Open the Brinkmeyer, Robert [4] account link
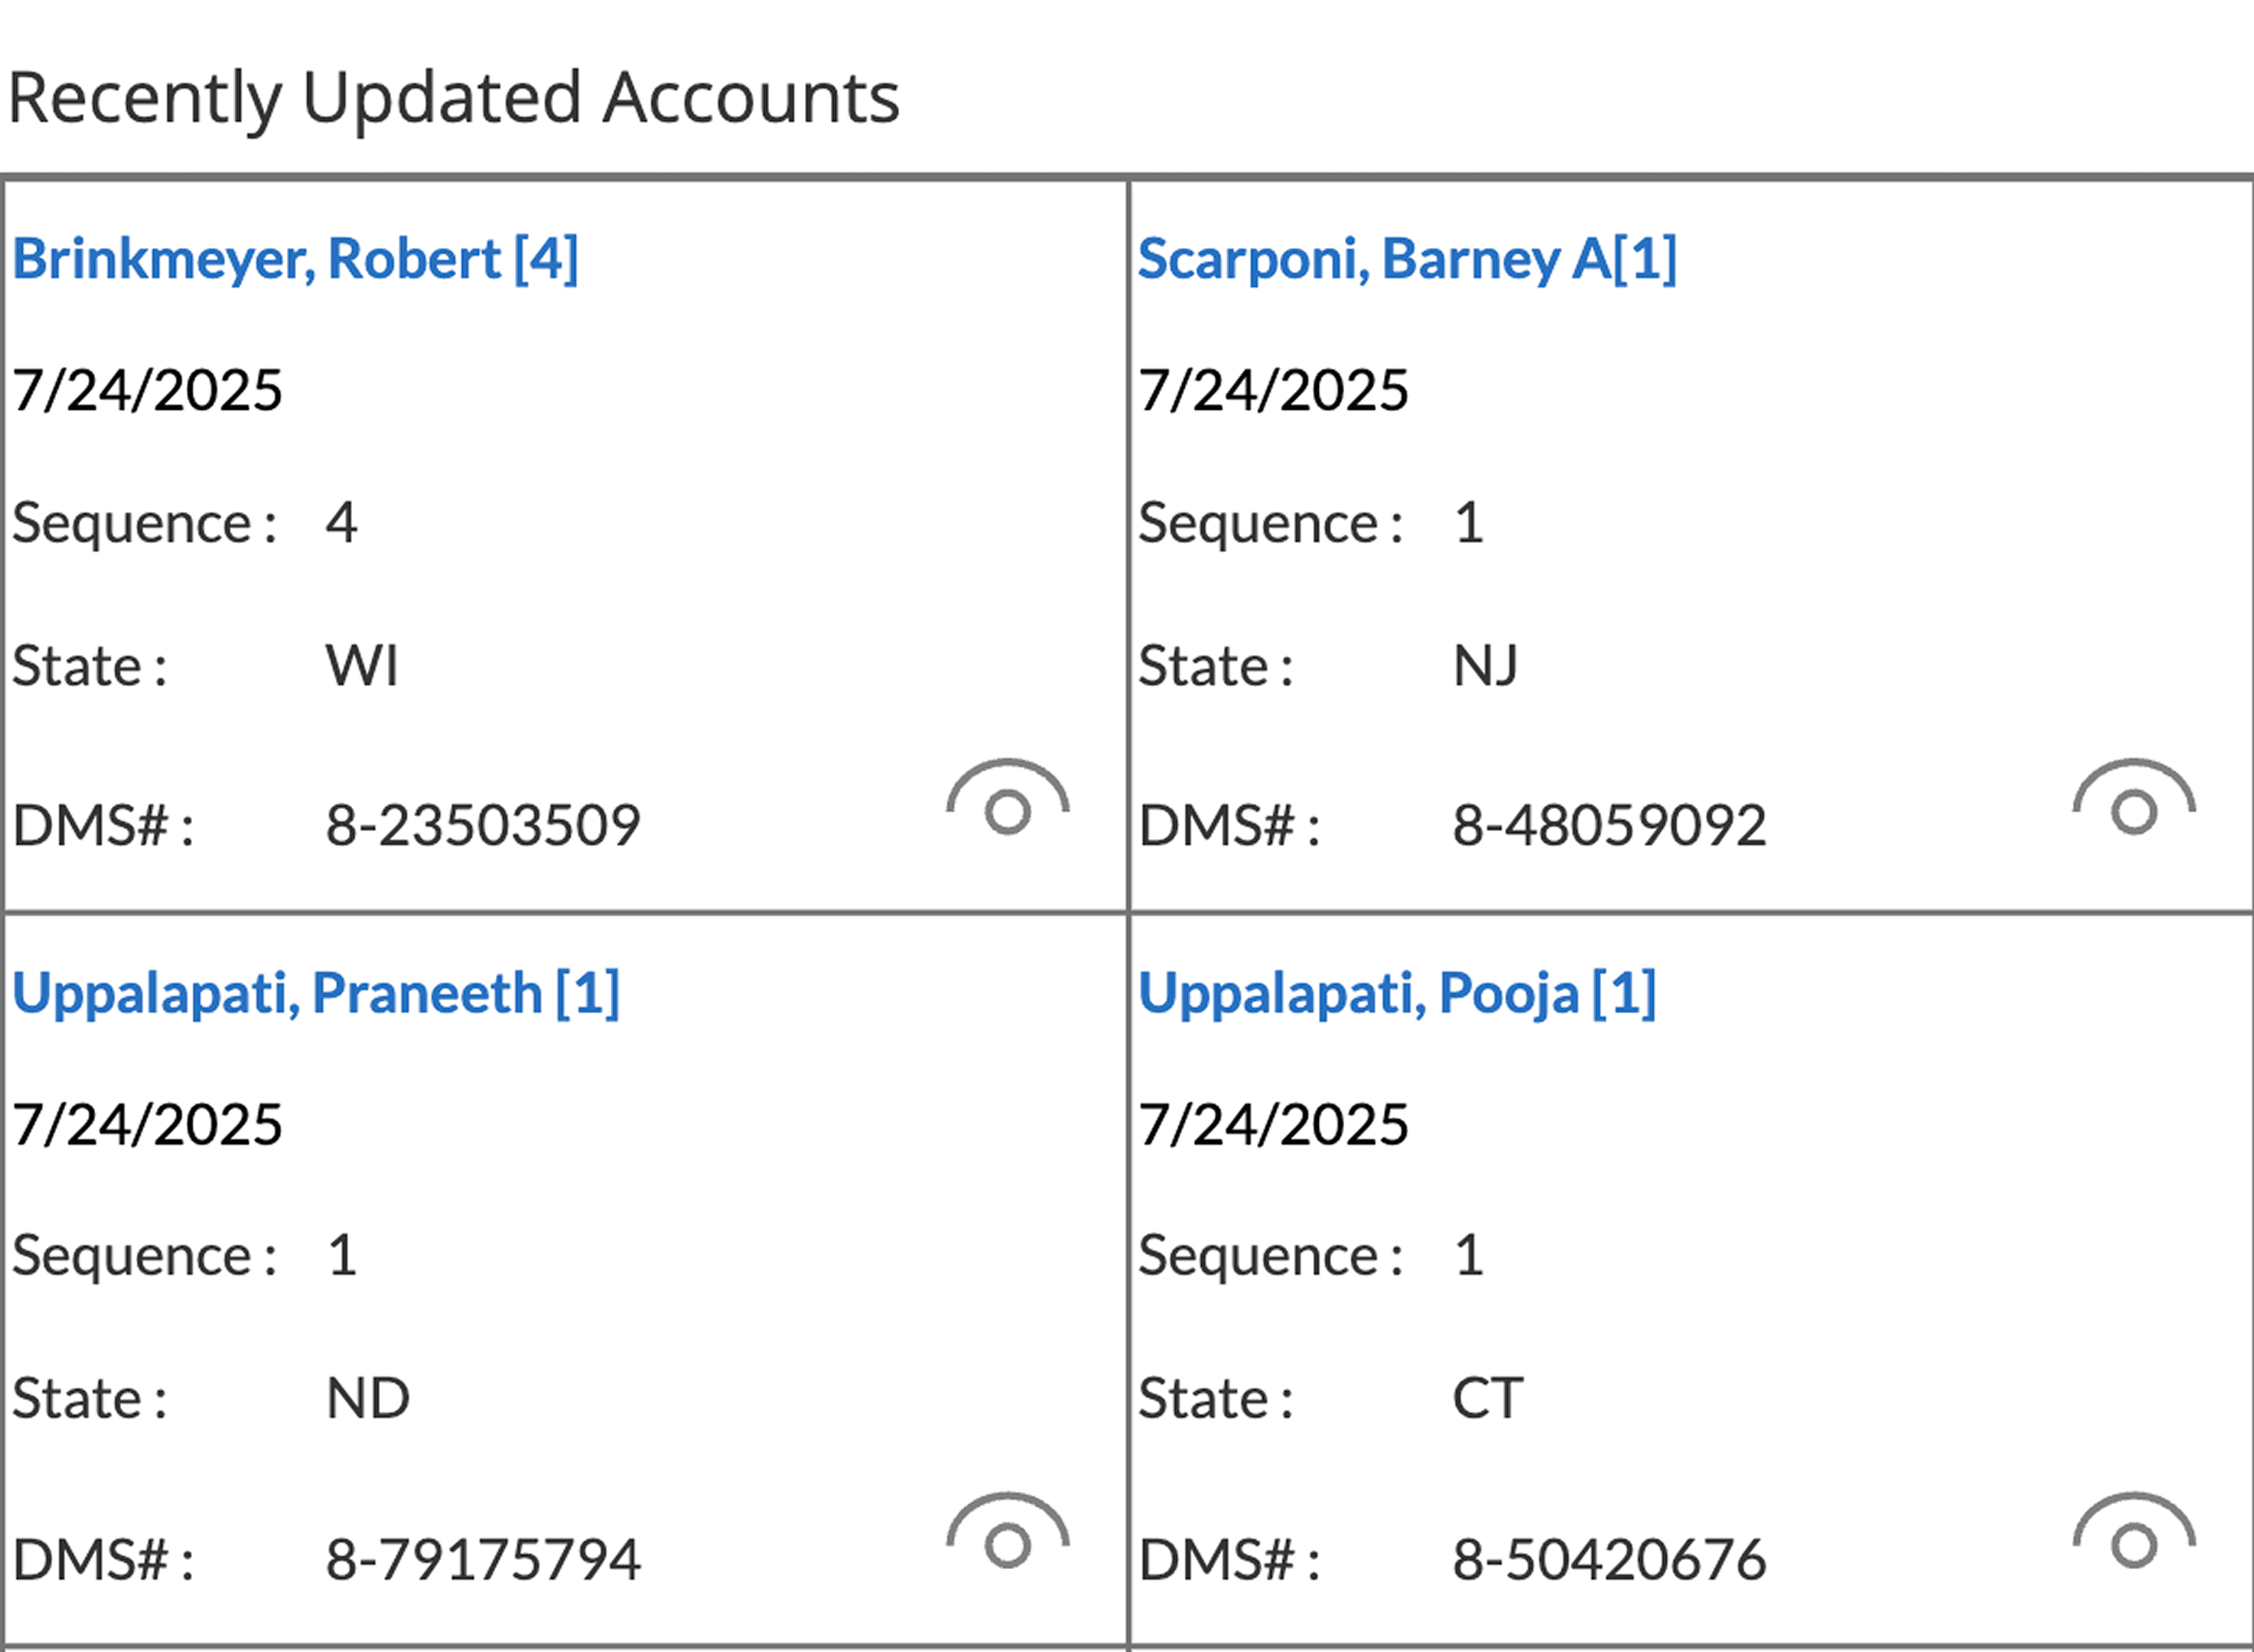This screenshot has height=1652, width=2254. click(295, 260)
